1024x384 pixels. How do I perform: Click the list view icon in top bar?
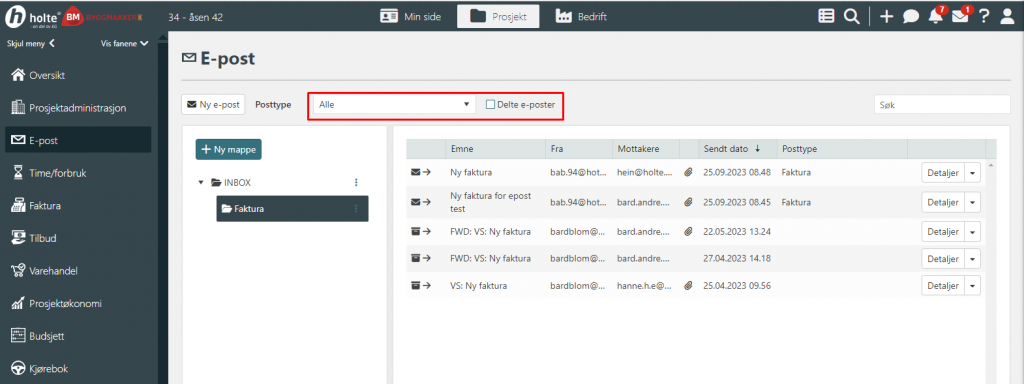pos(826,17)
